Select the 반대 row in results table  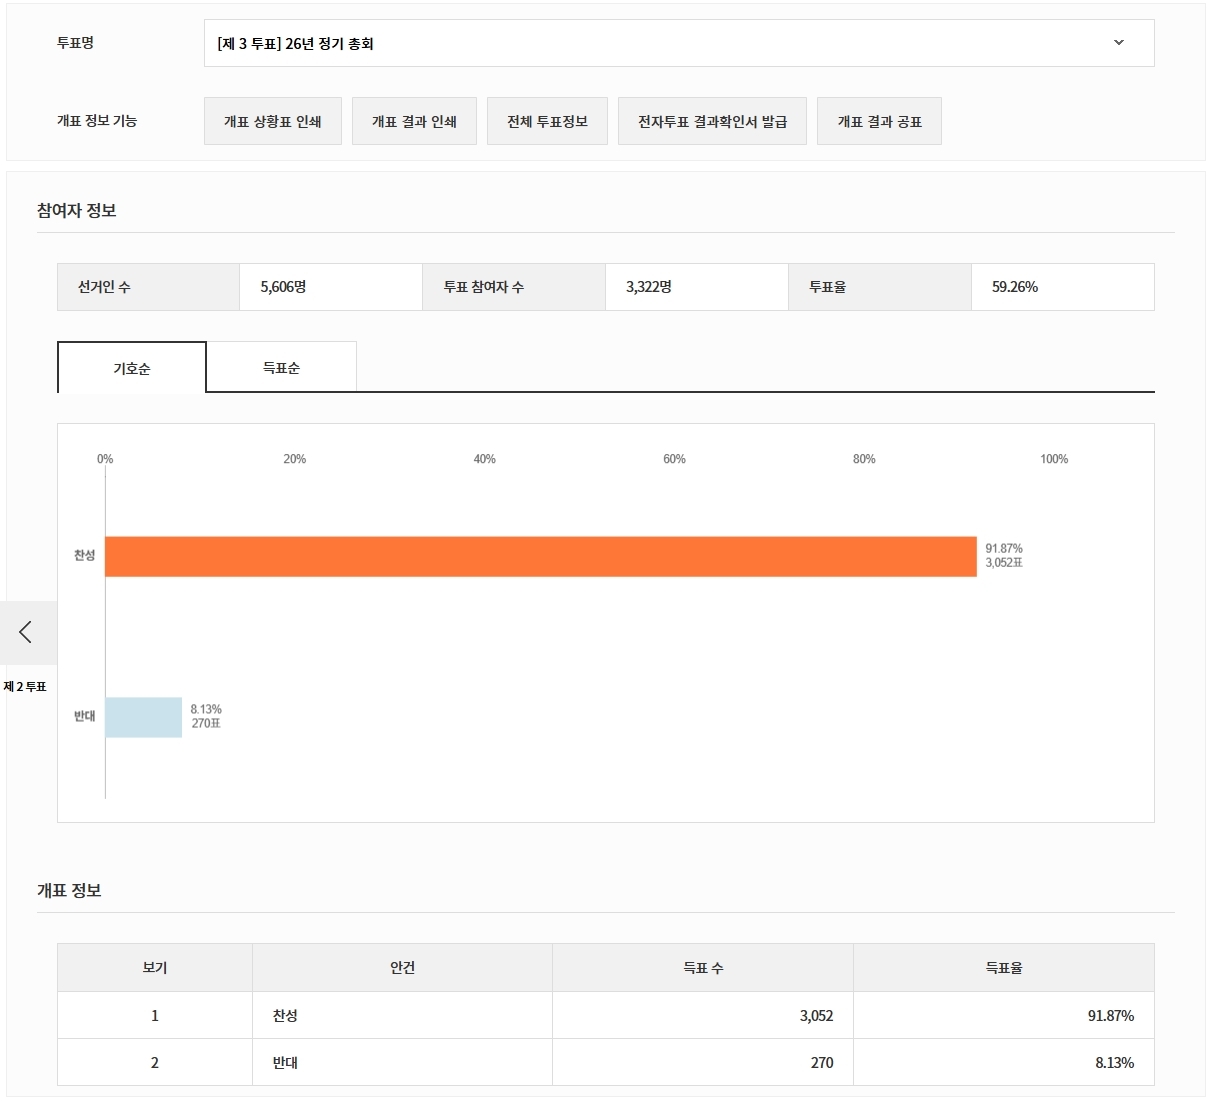click(x=402, y=1062)
